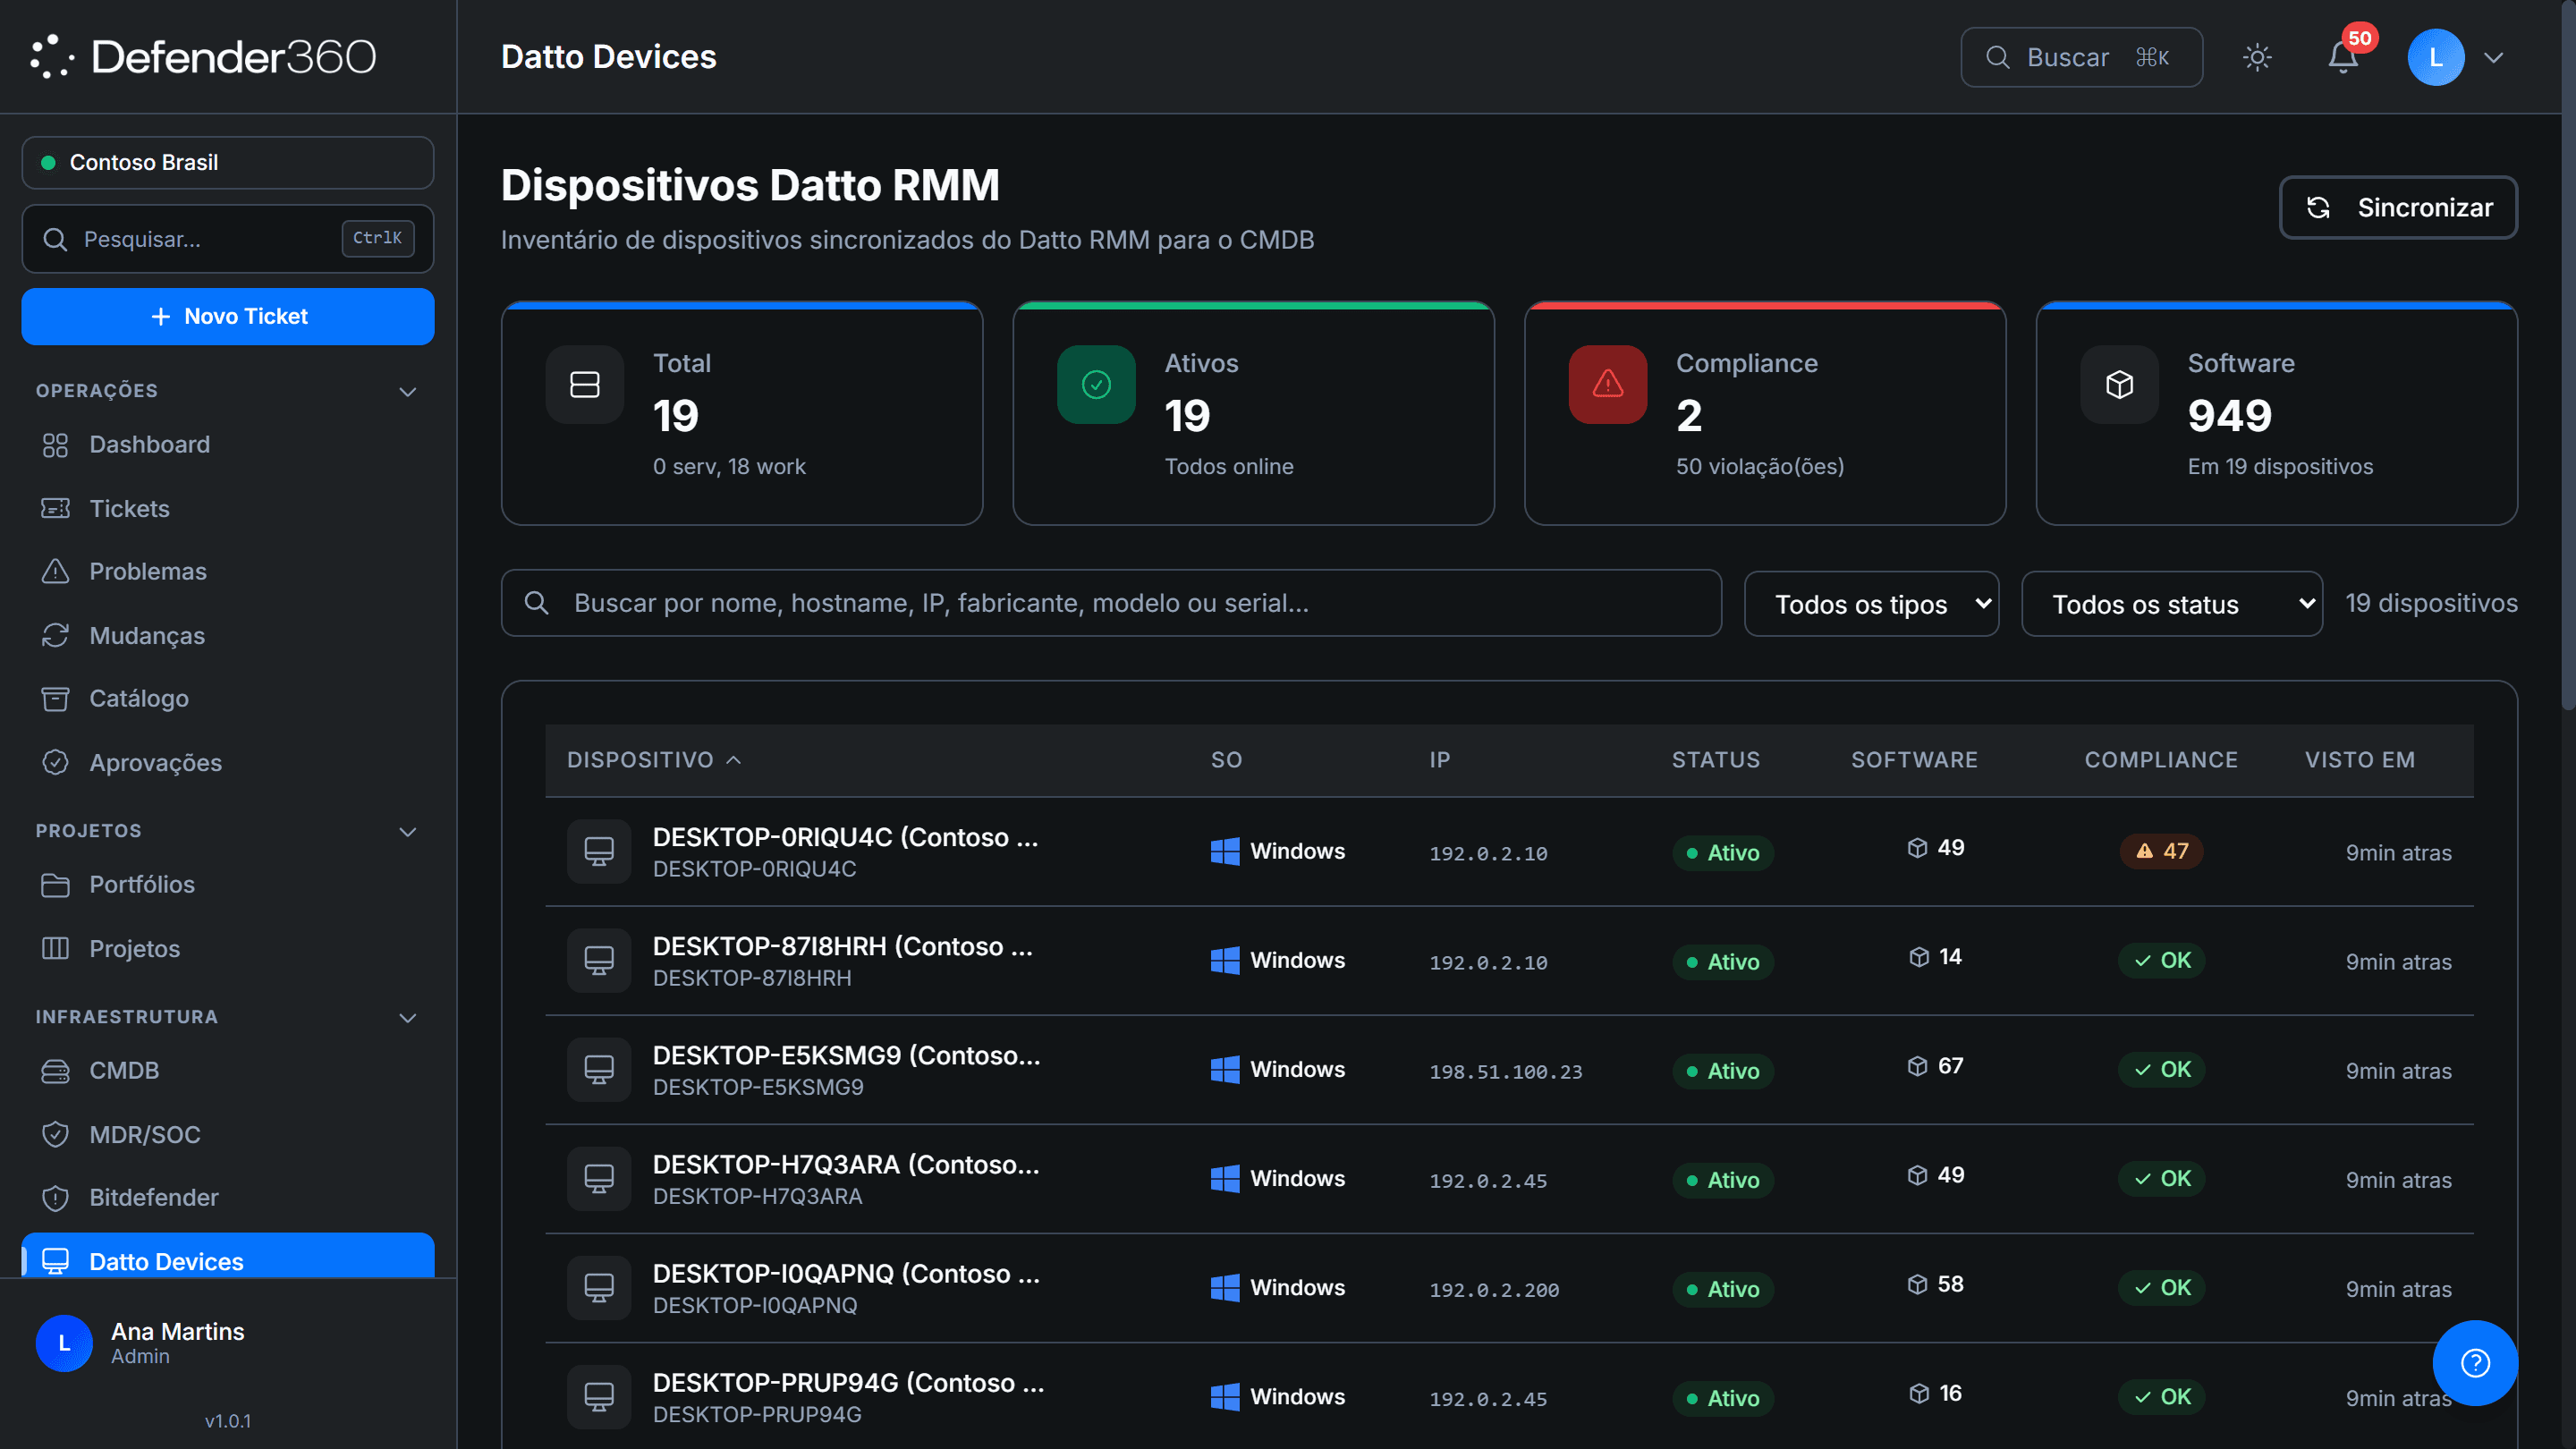Click the 50 violação(ões) text
Screen dimensions: 2576x1449
coord(1760,466)
